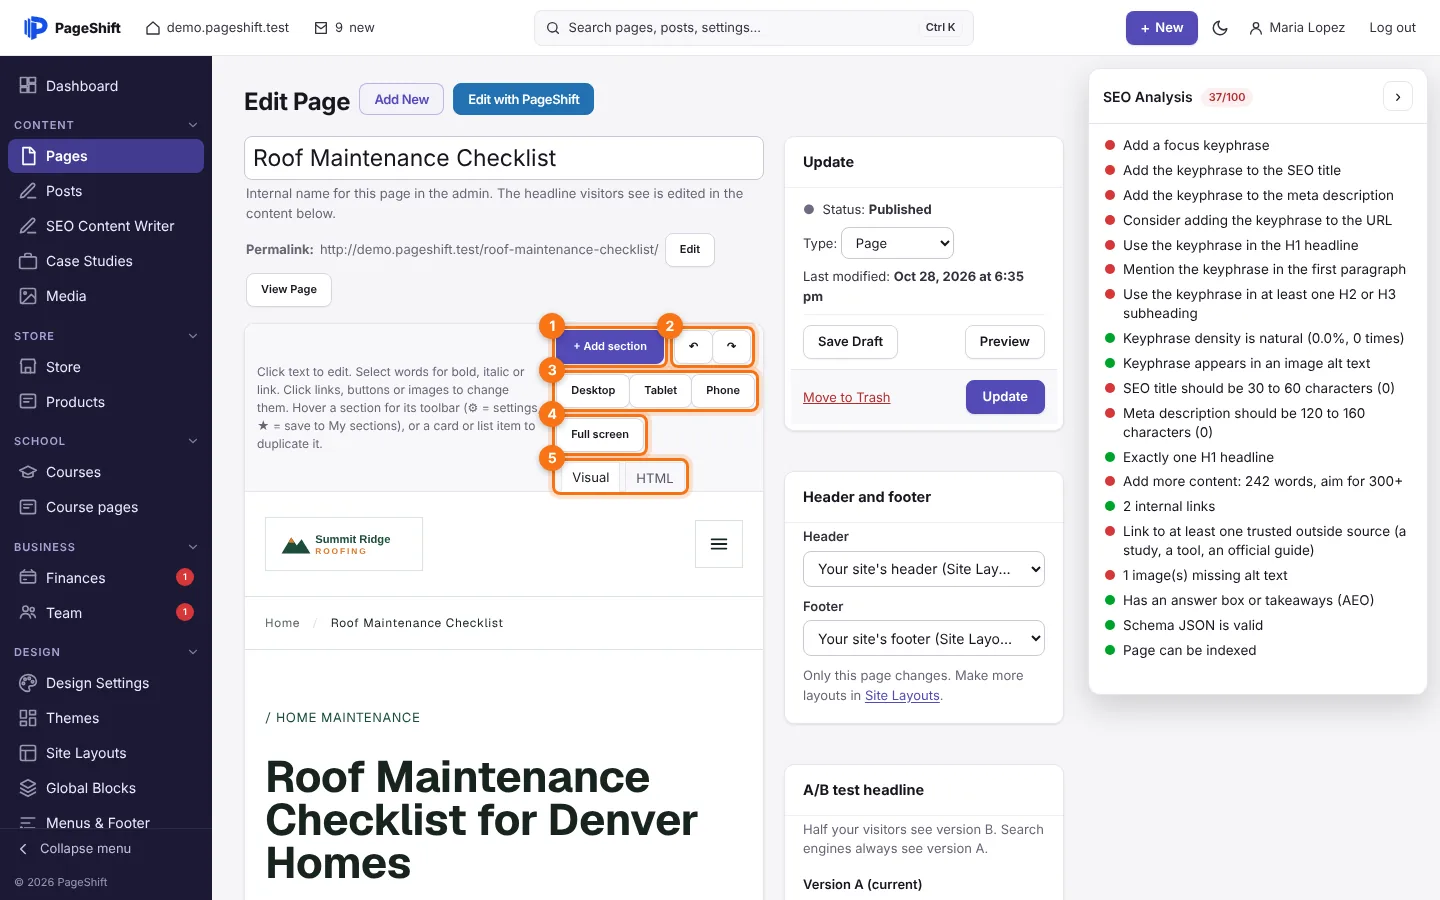The image size is (1440, 900).
Task: Switch editor to the HTML tab
Action: coord(655,478)
